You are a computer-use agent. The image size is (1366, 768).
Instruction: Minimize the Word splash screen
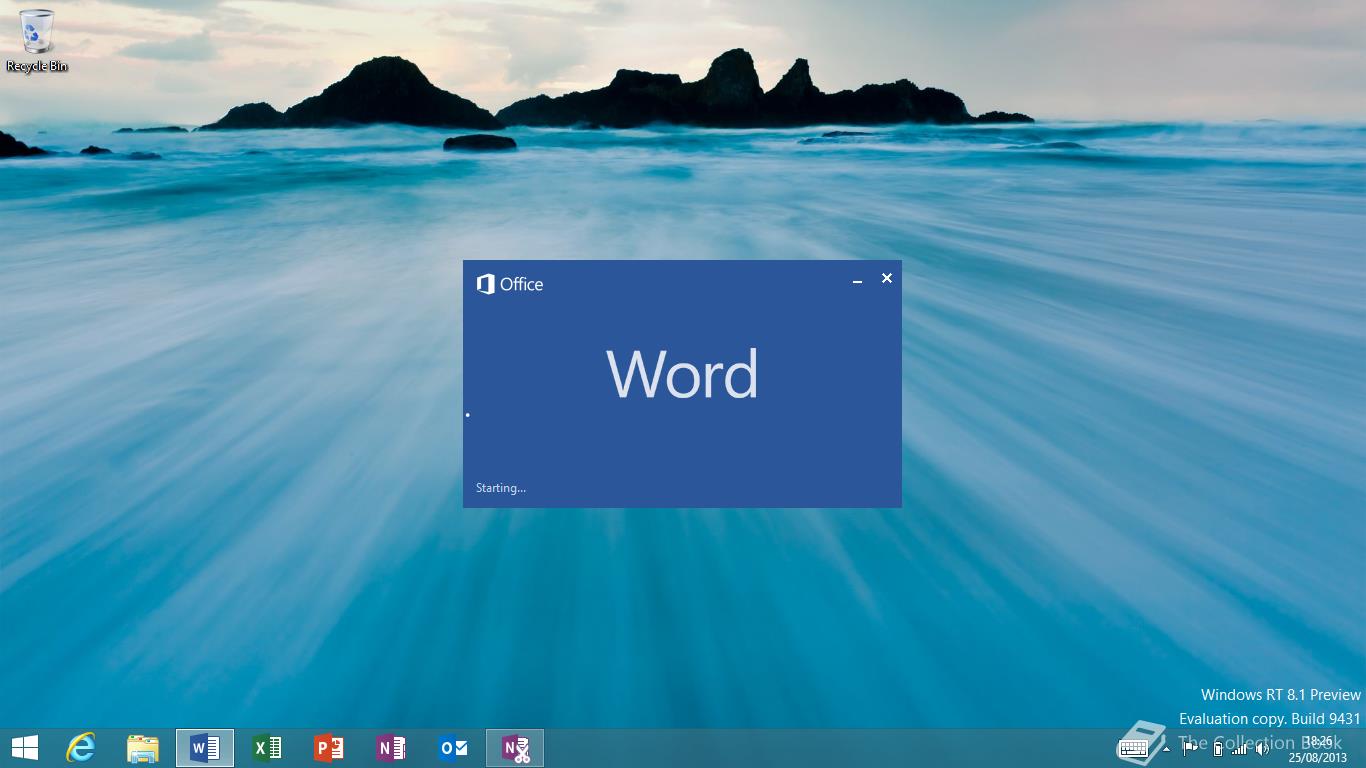pos(857,280)
